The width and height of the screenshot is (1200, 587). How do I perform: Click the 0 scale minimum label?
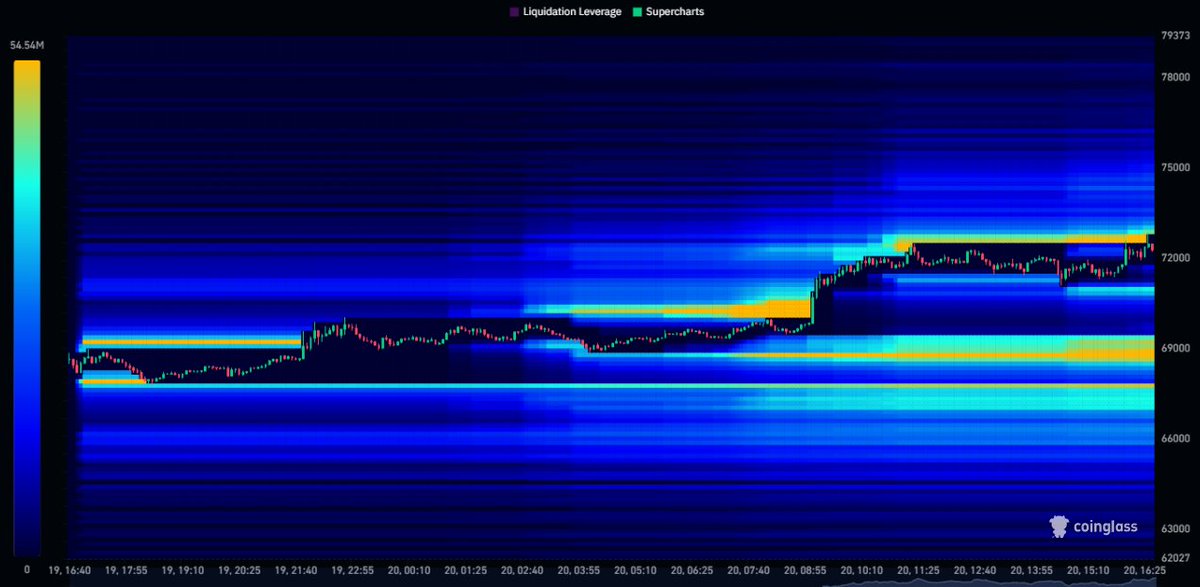point(27,569)
